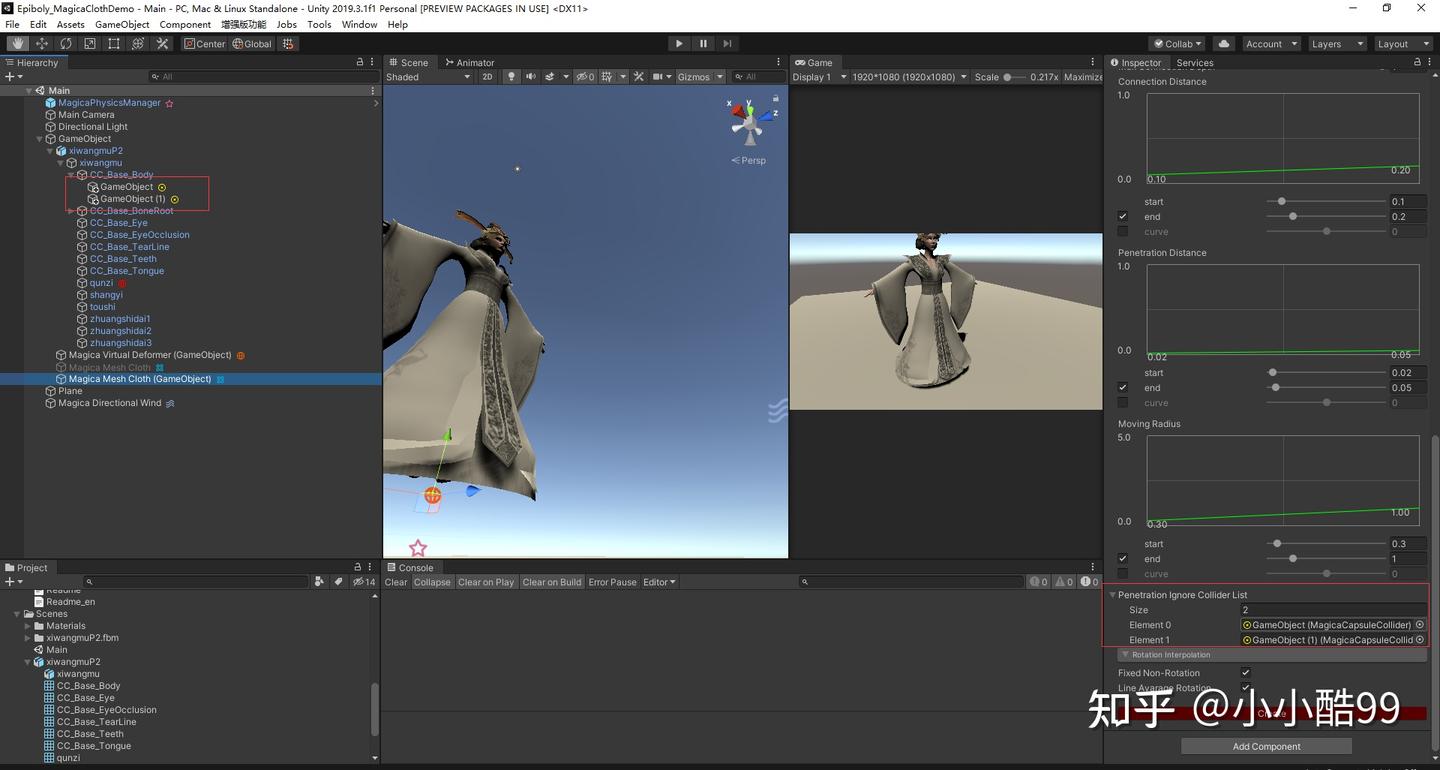Image resolution: width=1440 pixels, height=770 pixels.
Task: Expand the Rotation Interpolation section
Action: [1123, 654]
